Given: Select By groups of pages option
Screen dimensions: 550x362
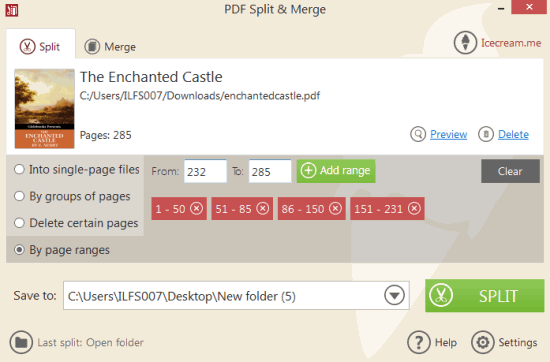Looking at the screenshot, I should pos(72,196).
